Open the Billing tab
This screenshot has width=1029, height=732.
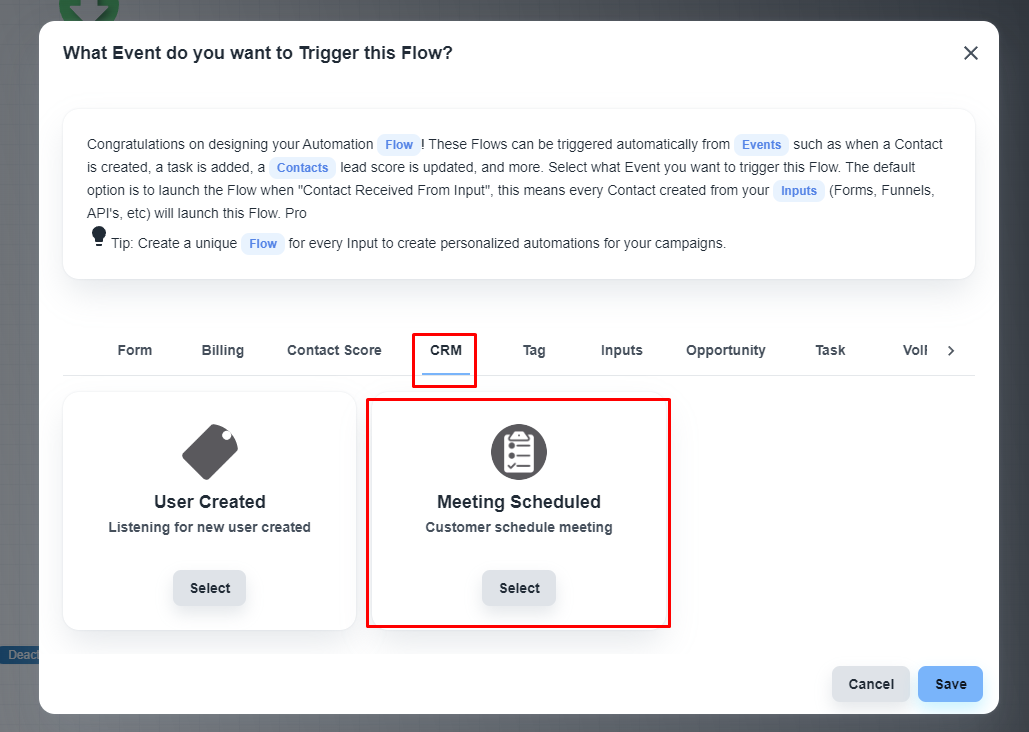click(x=223, y=350)
